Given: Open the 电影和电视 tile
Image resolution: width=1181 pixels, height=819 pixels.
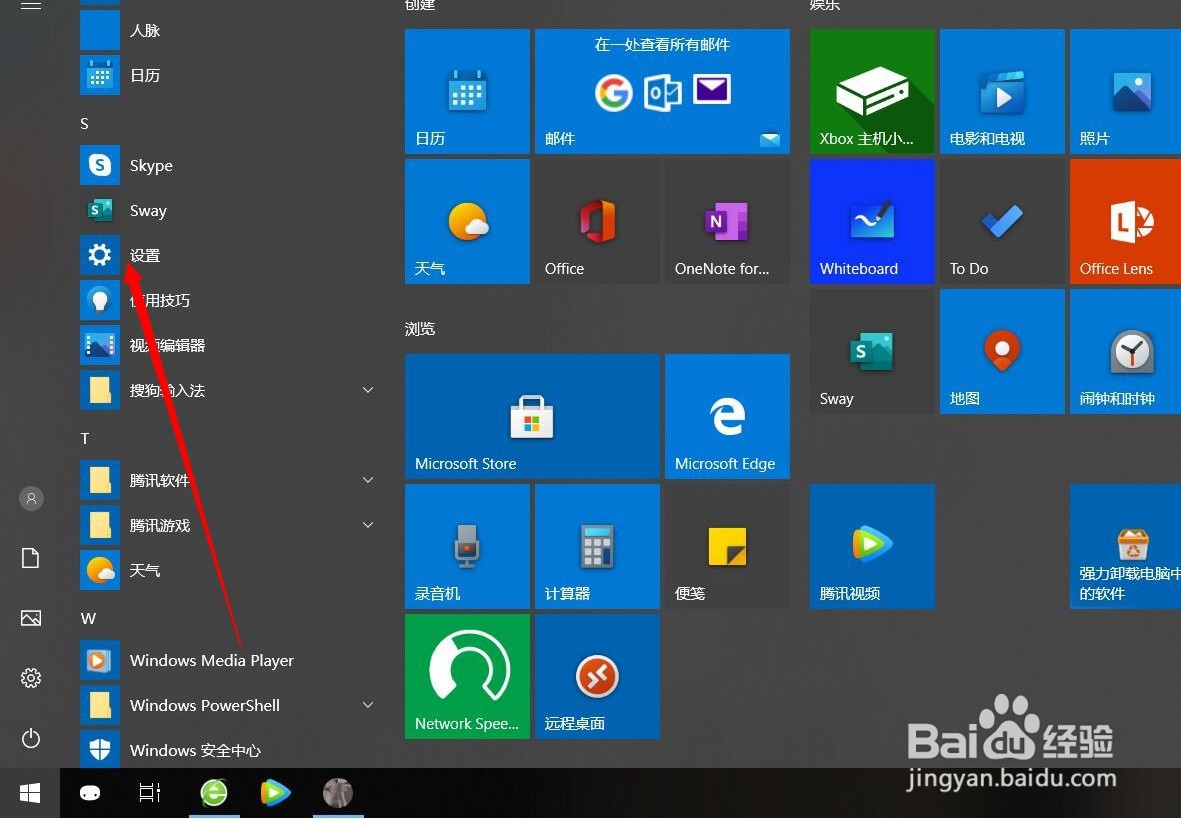Looking at the screenshot, I should coord(1002,91).
